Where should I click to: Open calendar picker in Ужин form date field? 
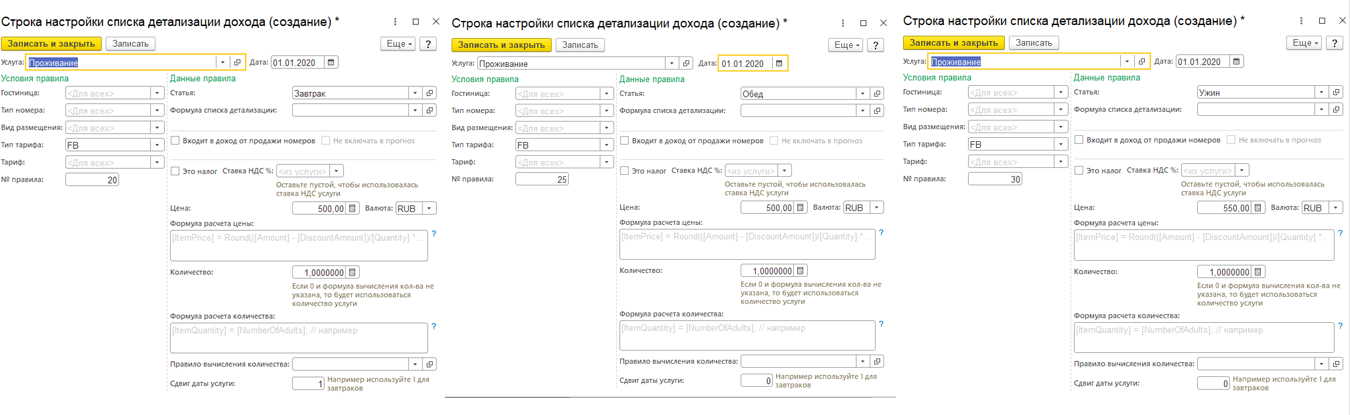1237,62
